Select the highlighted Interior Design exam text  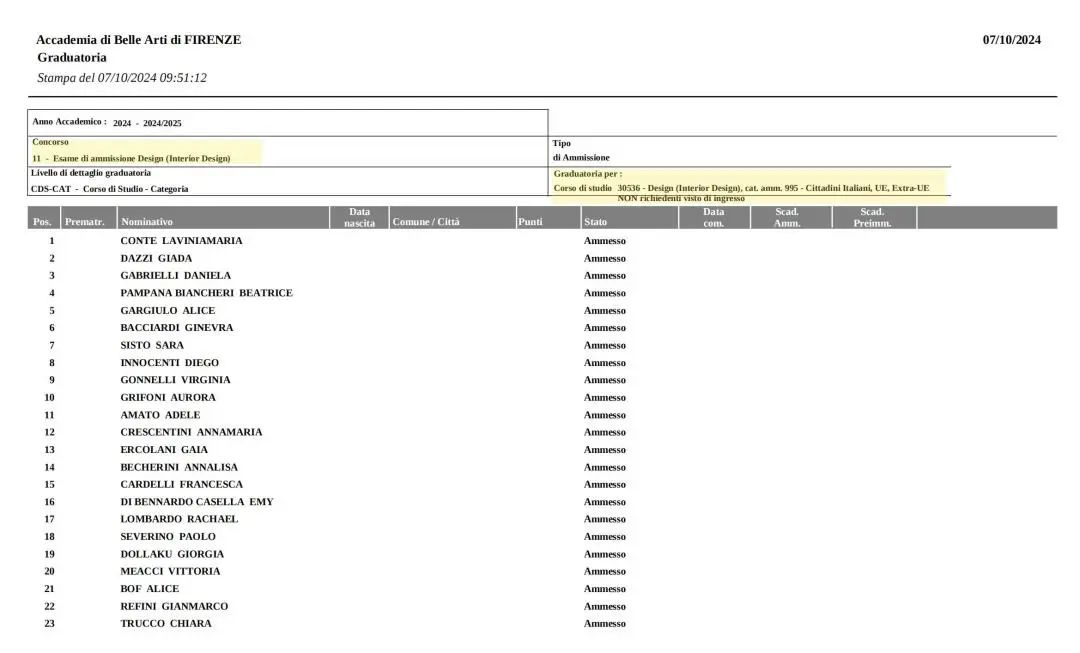131,158
